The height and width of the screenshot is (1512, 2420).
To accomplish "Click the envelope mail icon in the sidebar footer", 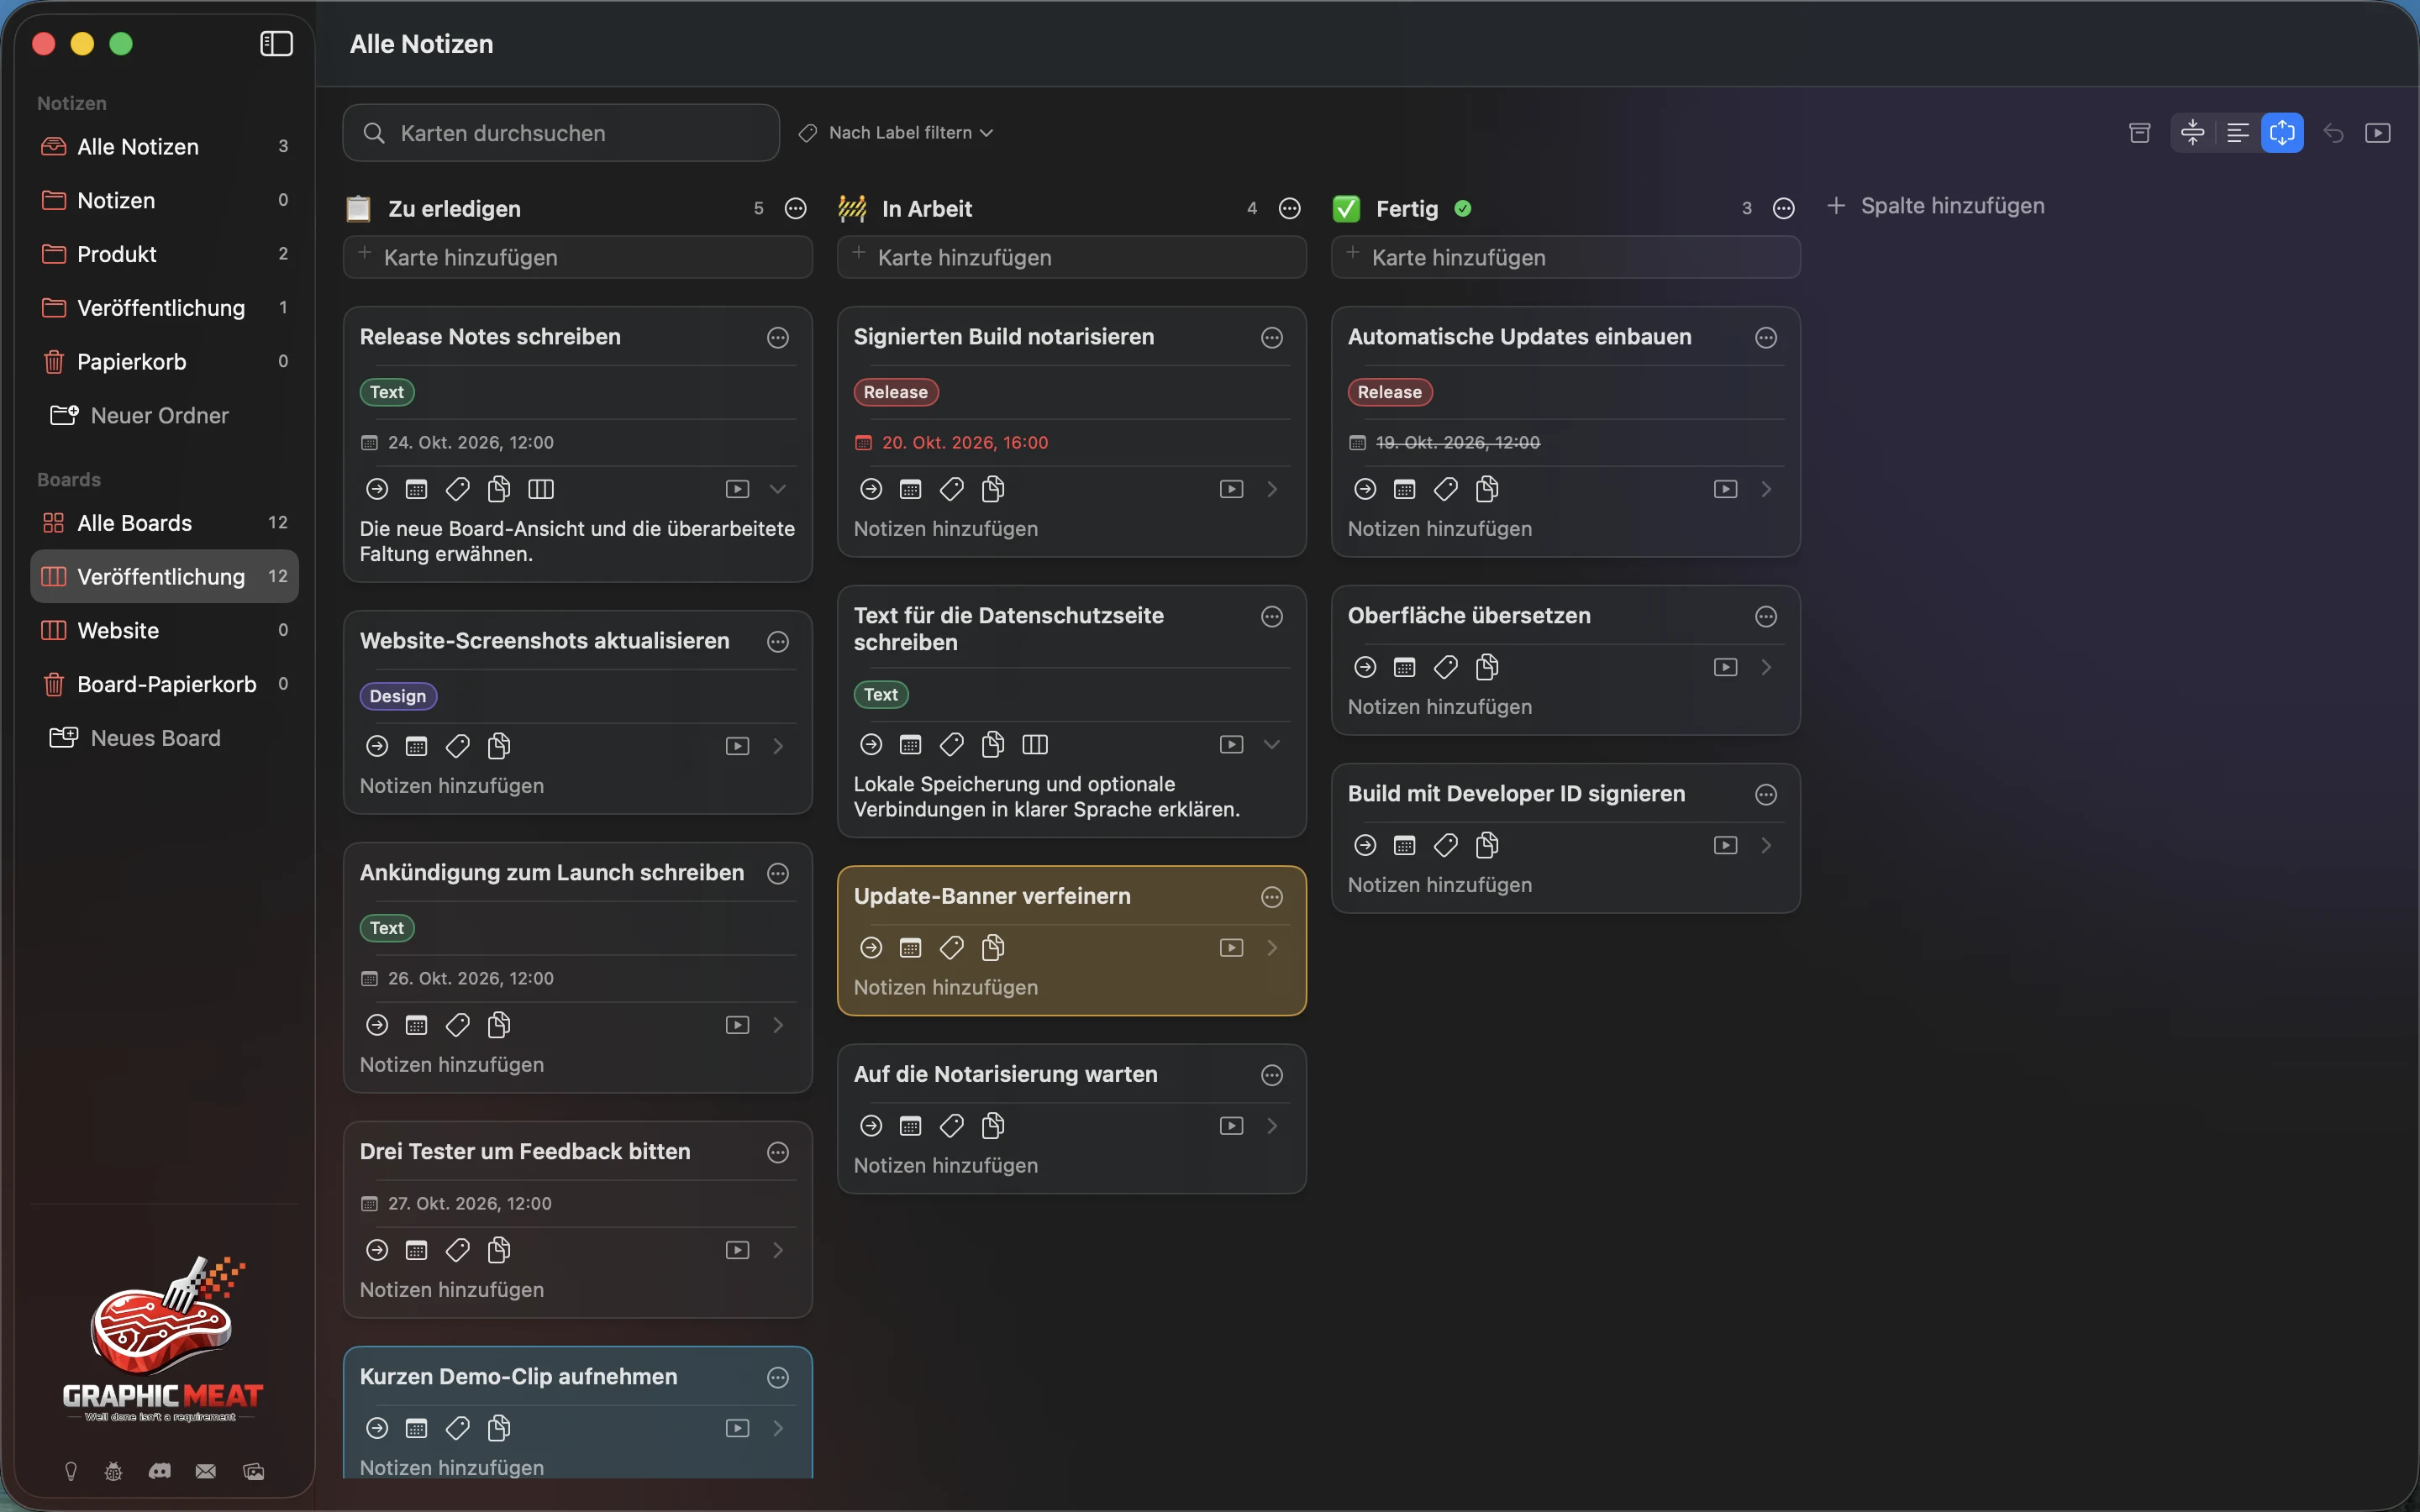I will point(206,1471).
